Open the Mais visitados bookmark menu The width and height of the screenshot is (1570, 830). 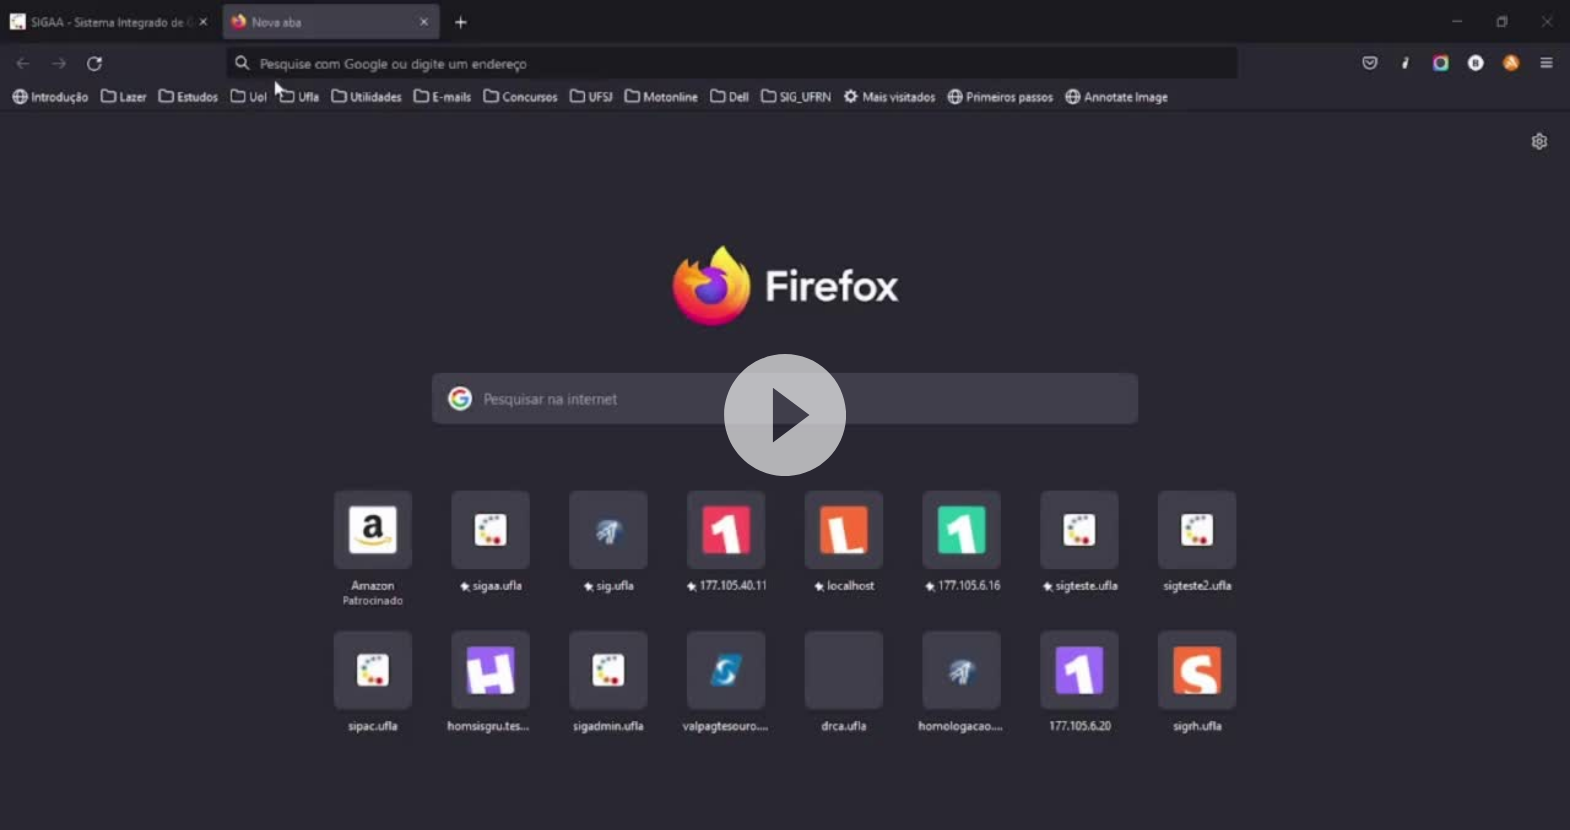tap(889, 97)
